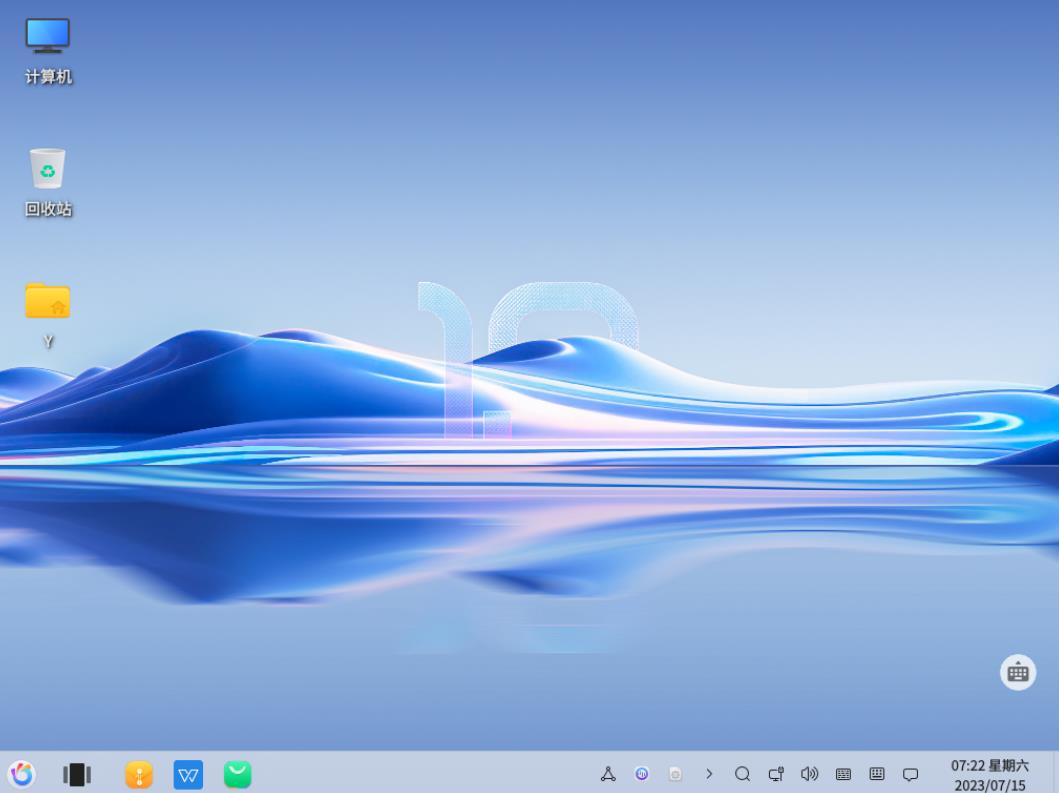This screenshot has width=1059, height=793.
Task: Open the clock showing 07:22 星期六
Action: click(989, 766)
